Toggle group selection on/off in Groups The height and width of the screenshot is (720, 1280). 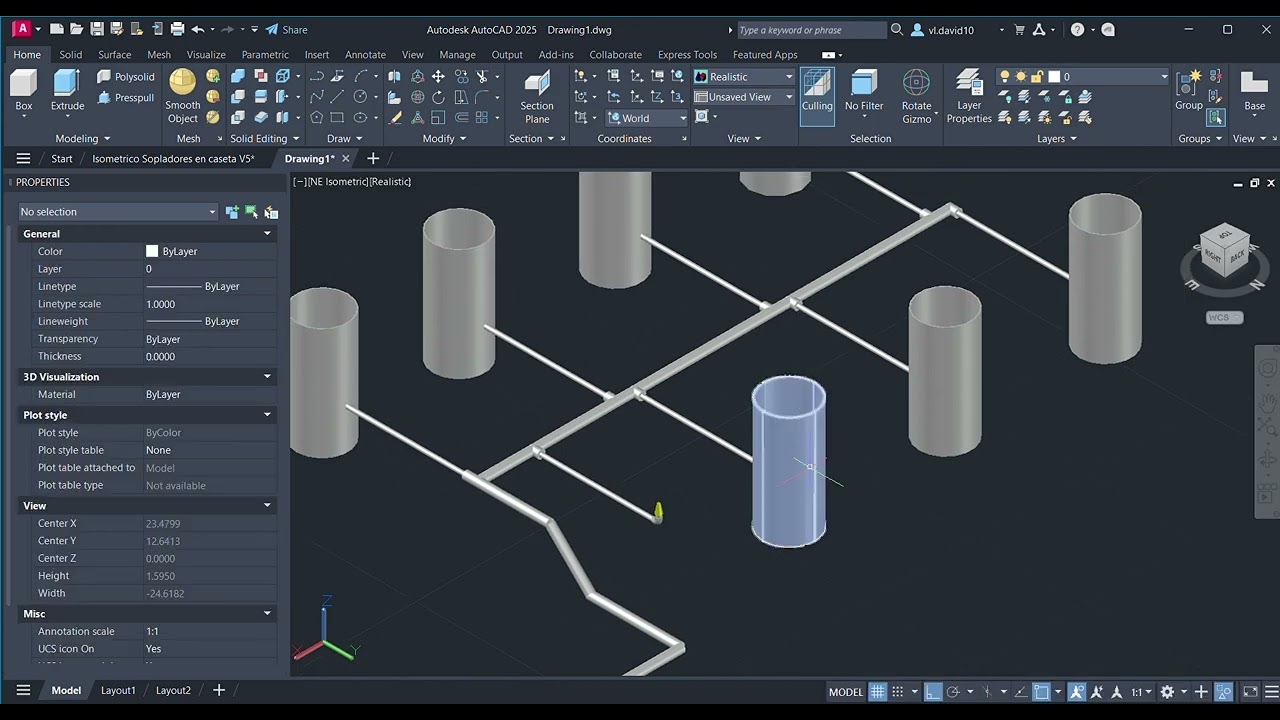tap(1216, 118)
